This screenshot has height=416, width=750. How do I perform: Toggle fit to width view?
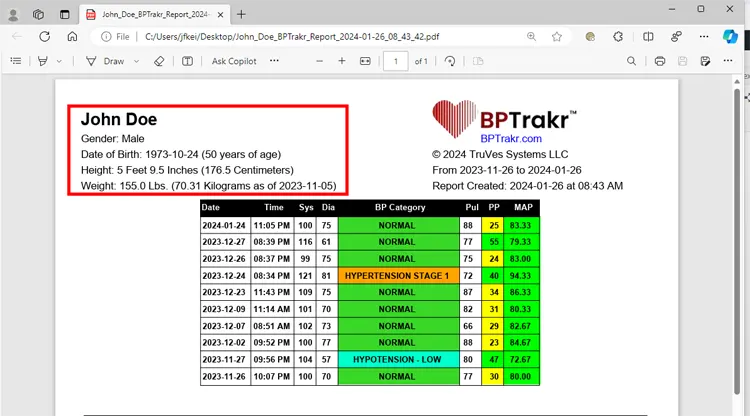(365, 61)
